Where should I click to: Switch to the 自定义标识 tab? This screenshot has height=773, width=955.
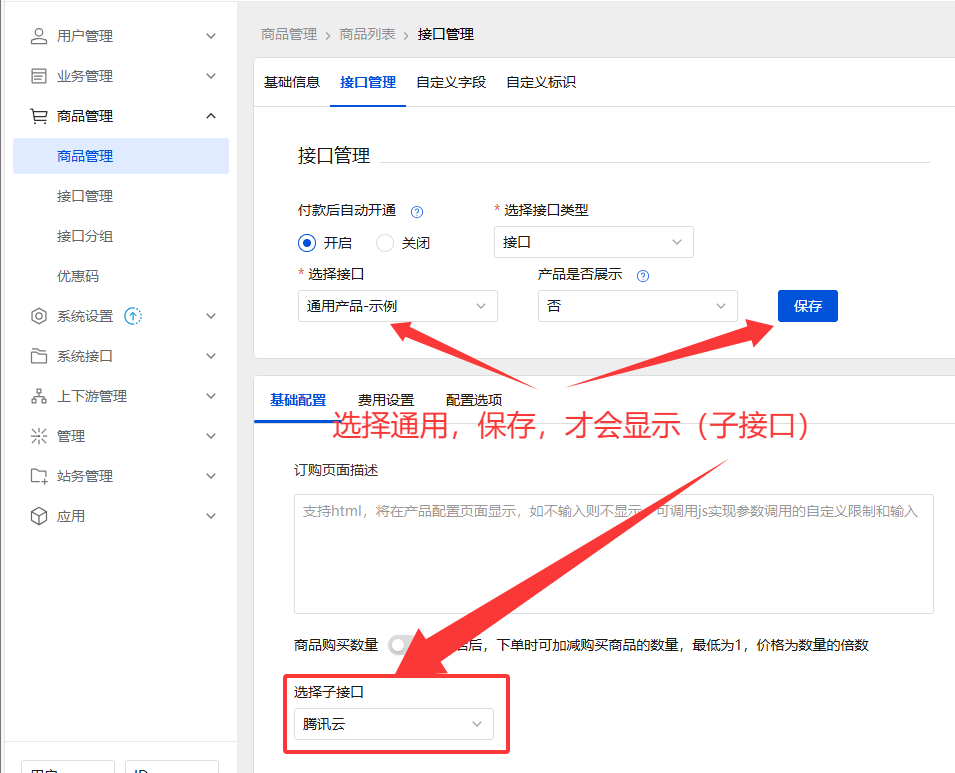click(x=541, y=82)
